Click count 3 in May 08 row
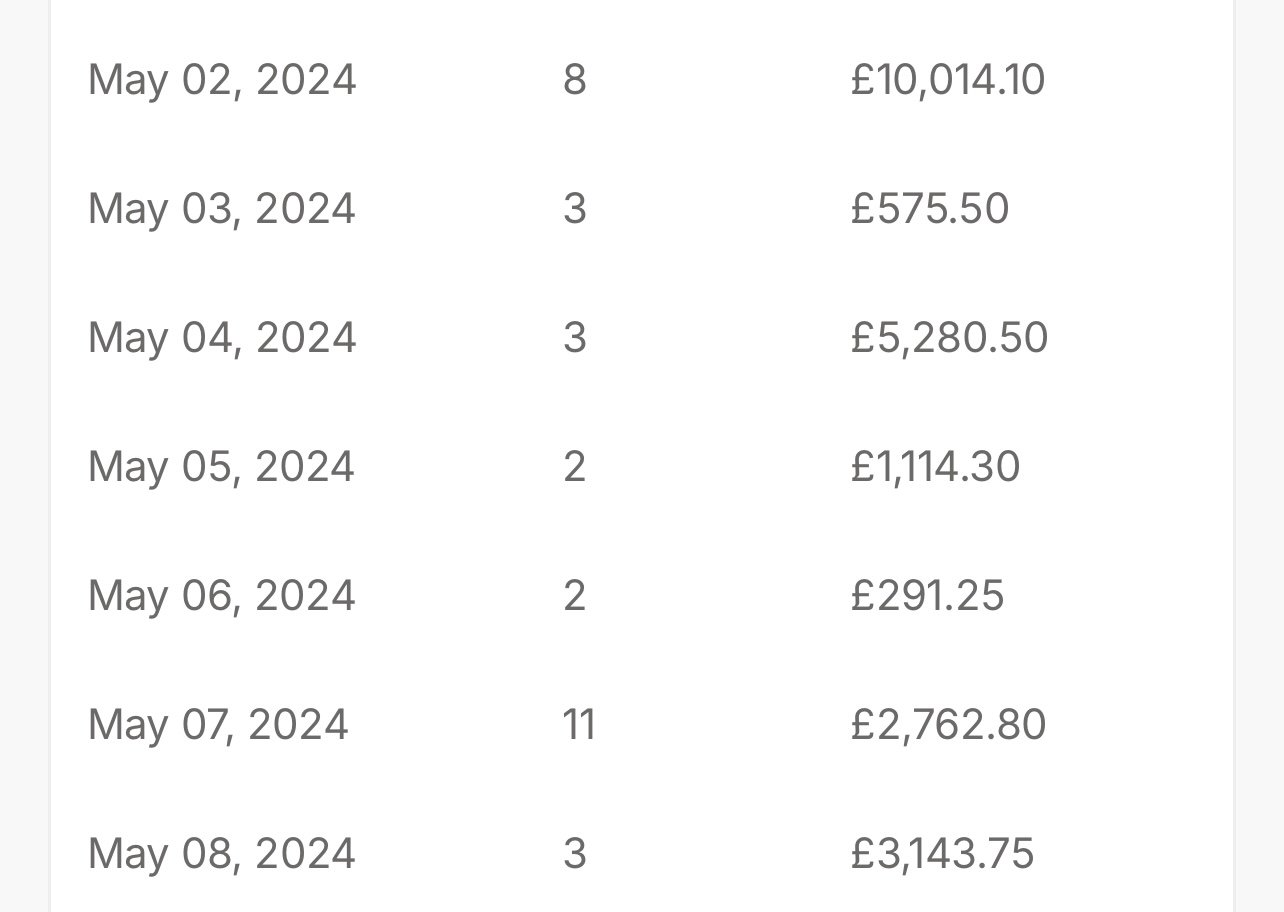 click(x=574, y=854)
